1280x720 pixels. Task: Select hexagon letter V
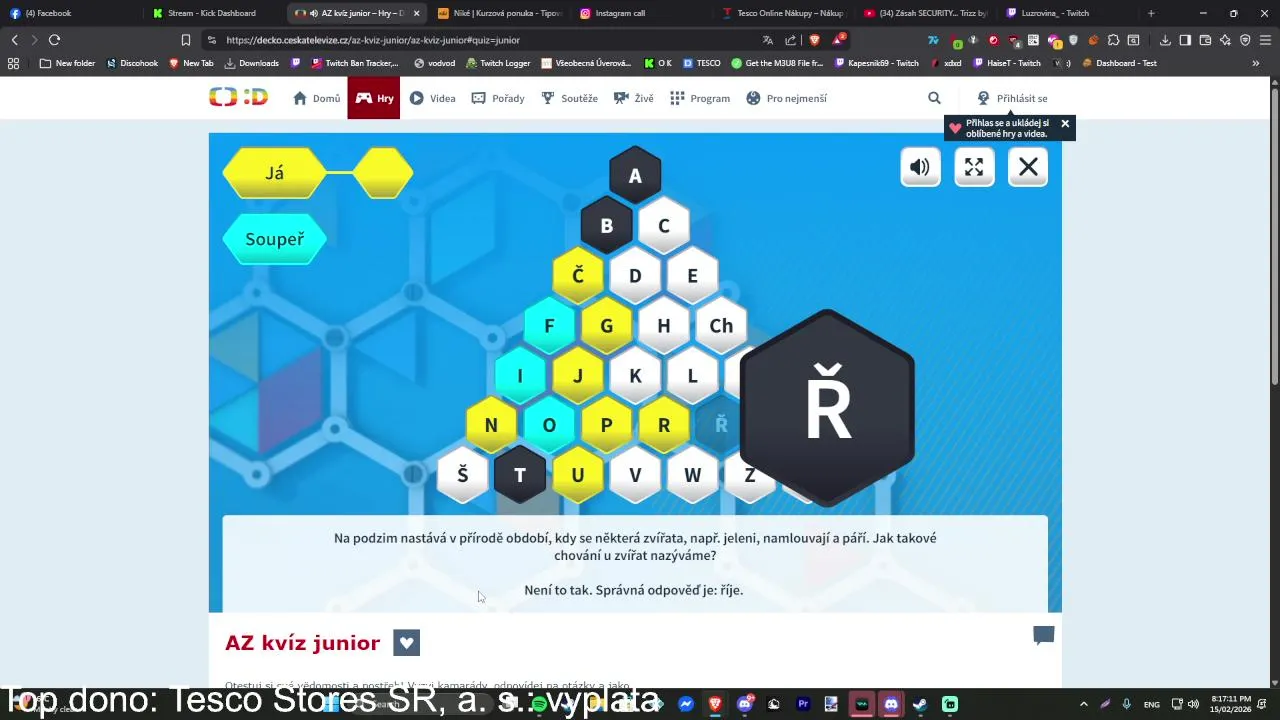point(635,475)
